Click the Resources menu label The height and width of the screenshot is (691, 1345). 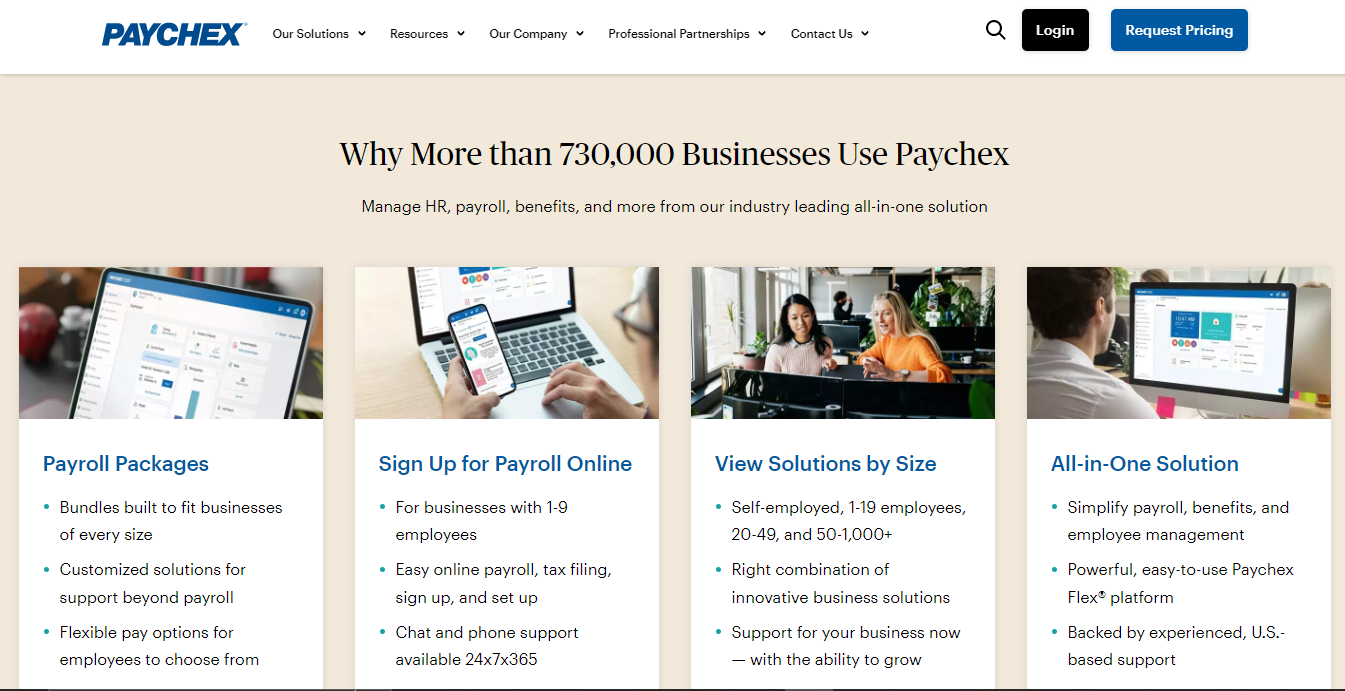(x=419, y=34)
